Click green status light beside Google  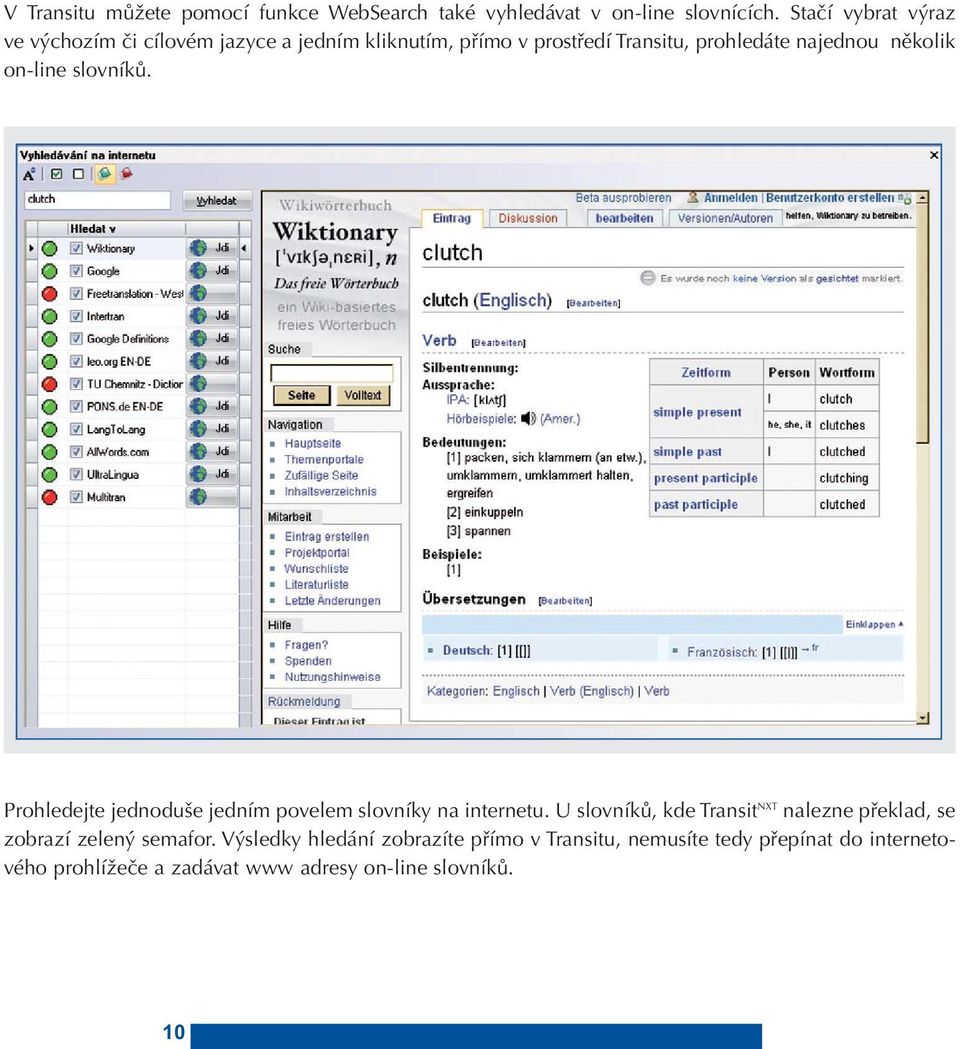50,271
